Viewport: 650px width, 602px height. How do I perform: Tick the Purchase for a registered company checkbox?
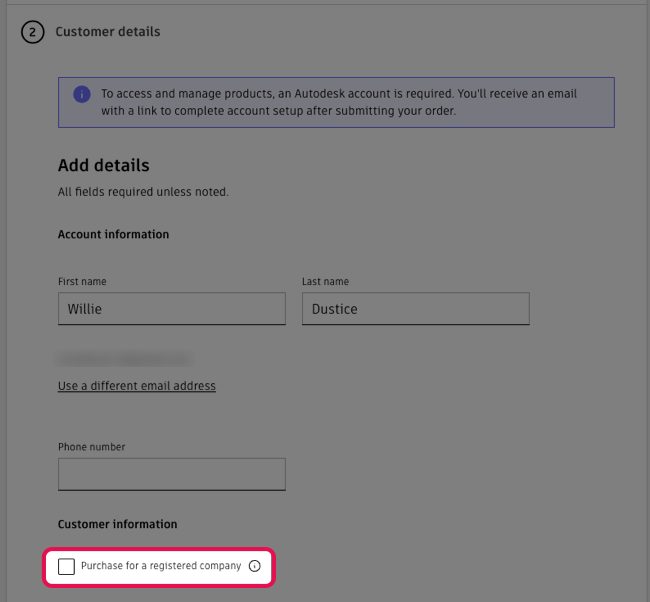coord(66,567)
